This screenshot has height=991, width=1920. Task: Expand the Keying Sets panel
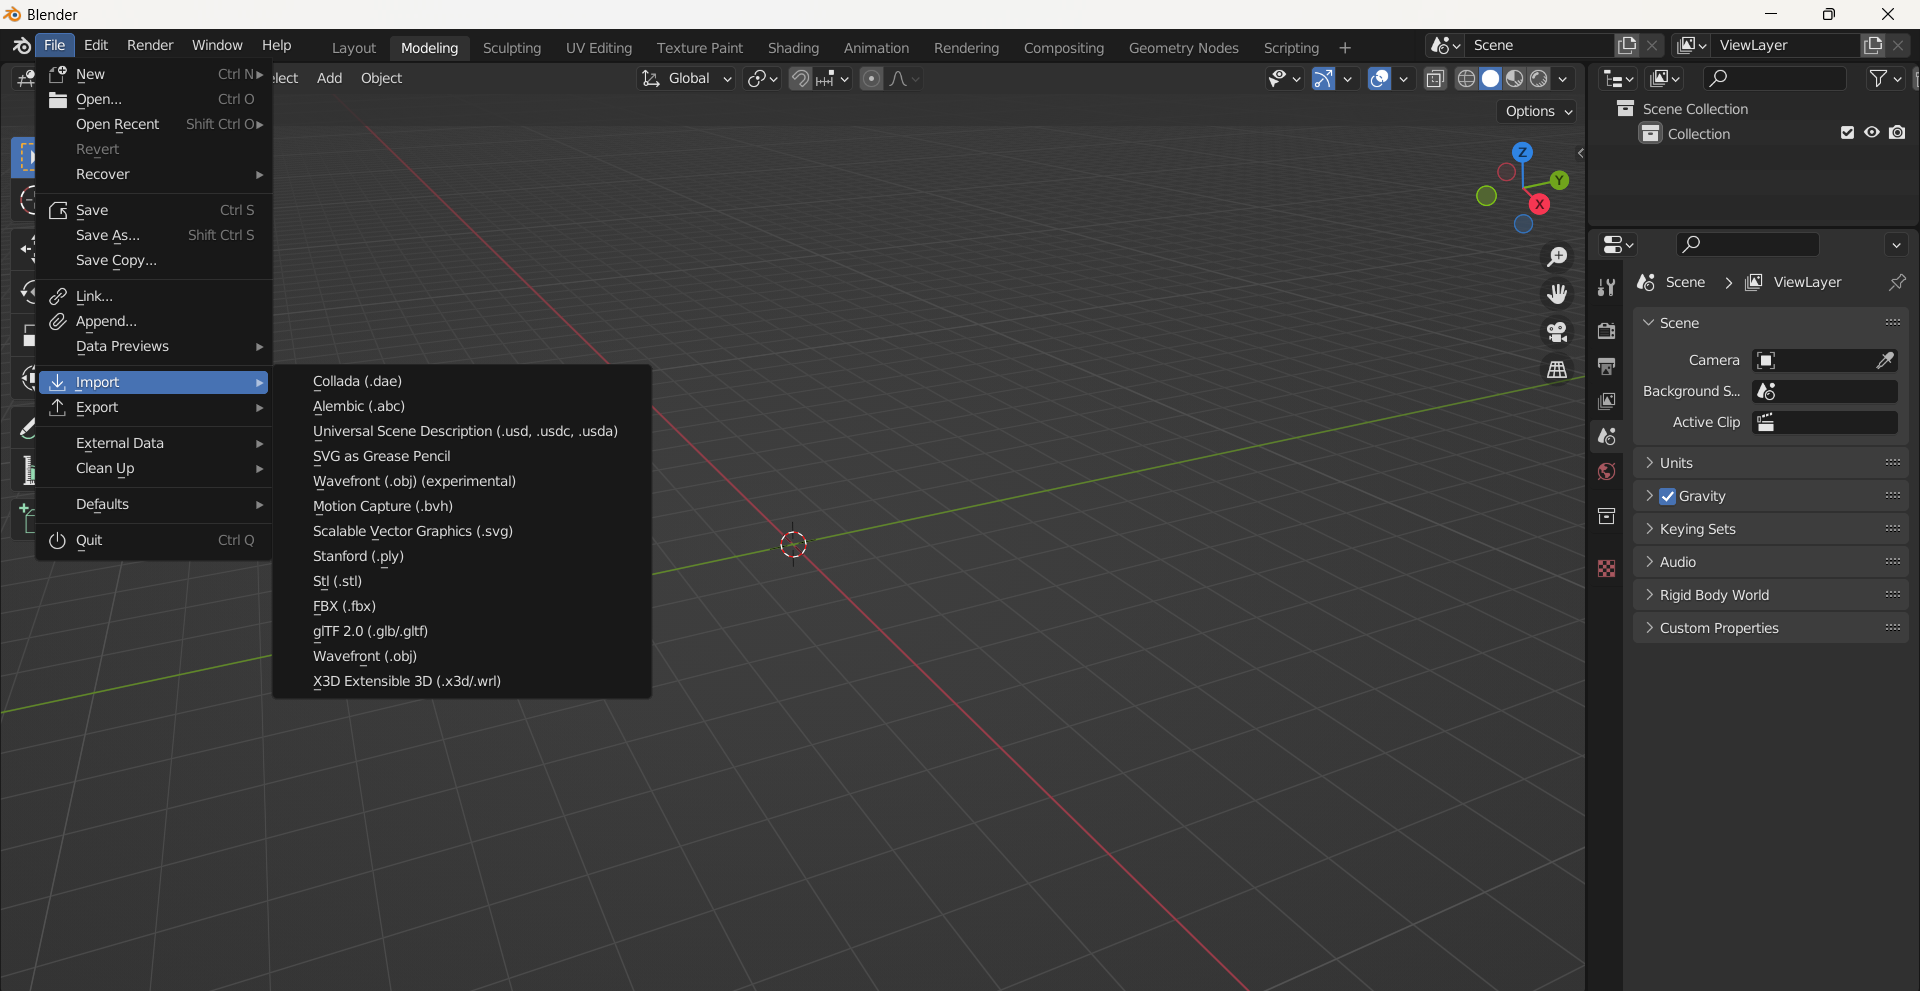[1770, 529]
